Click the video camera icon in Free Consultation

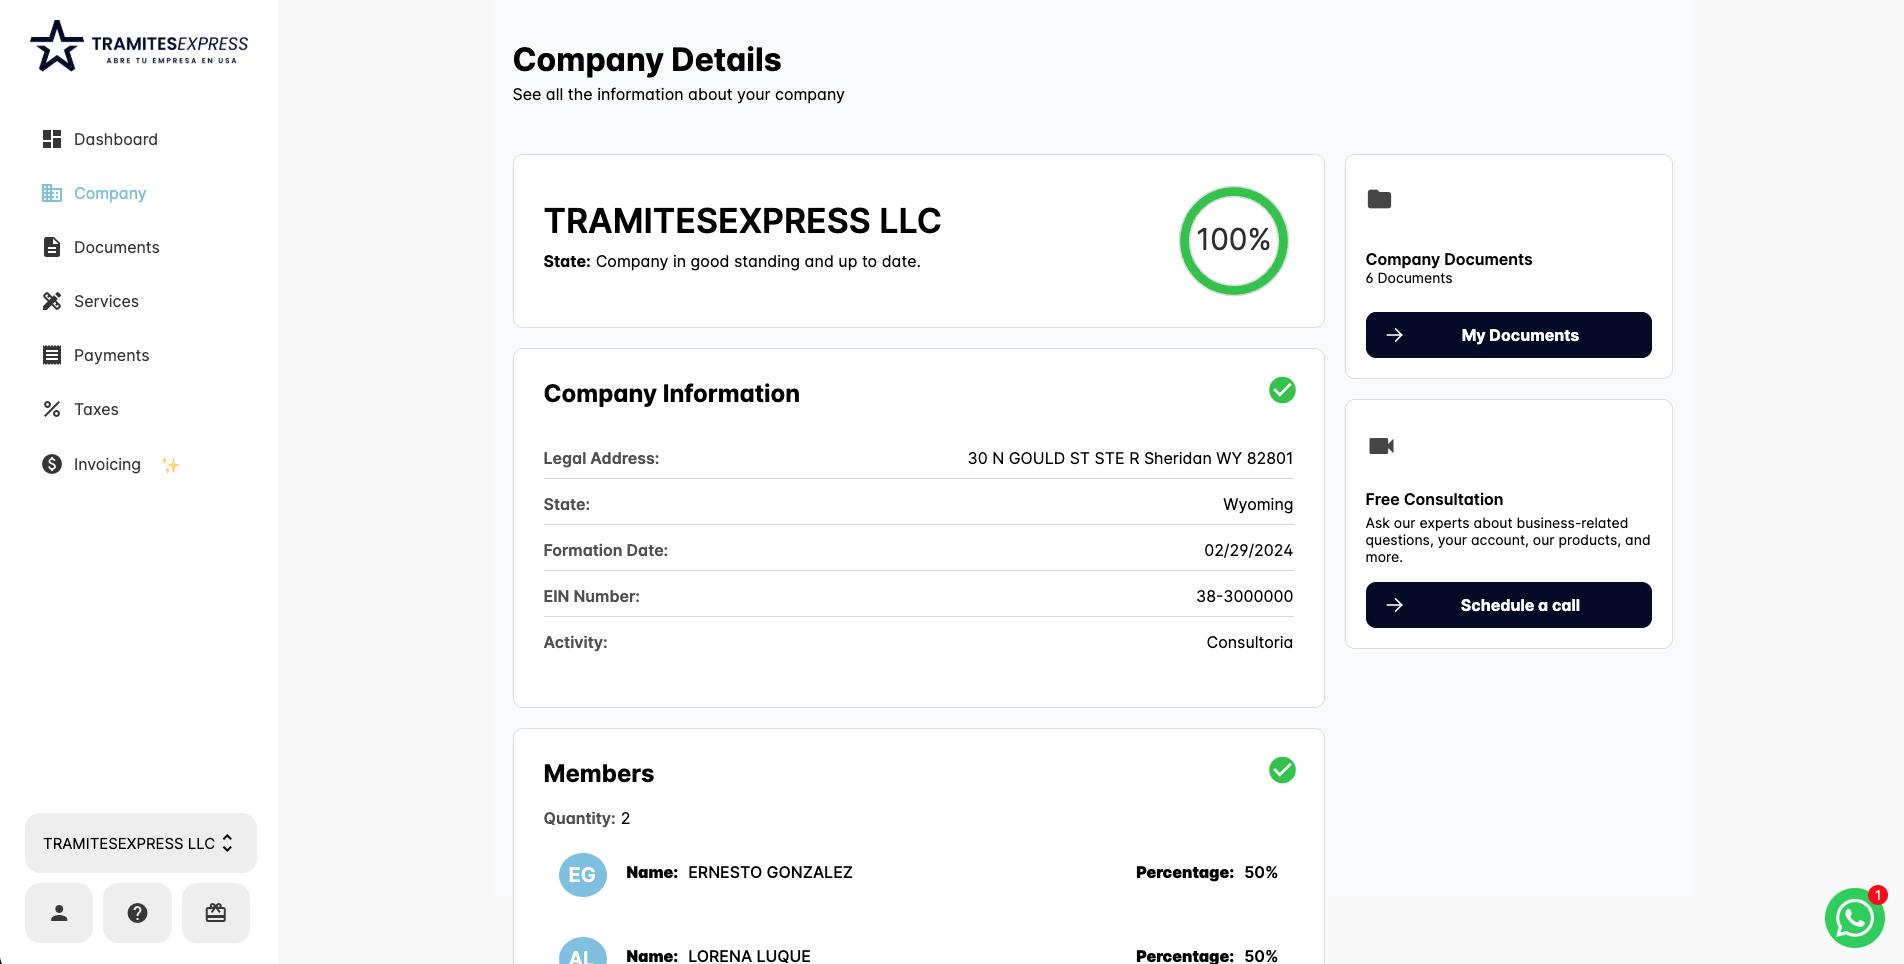tap(1381, 446)
